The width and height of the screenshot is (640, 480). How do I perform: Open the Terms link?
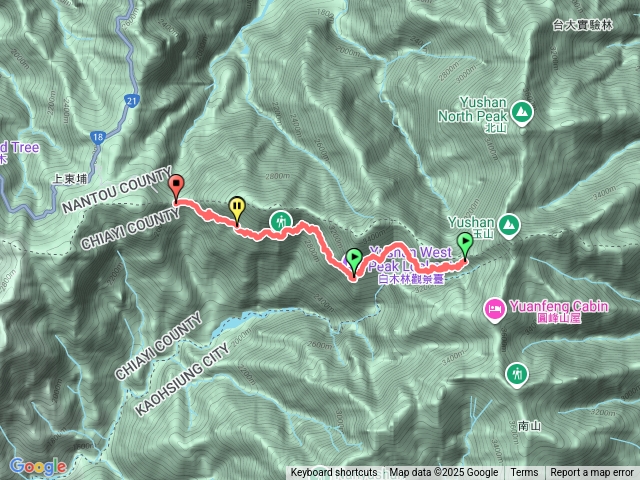(x=524, y=473)
